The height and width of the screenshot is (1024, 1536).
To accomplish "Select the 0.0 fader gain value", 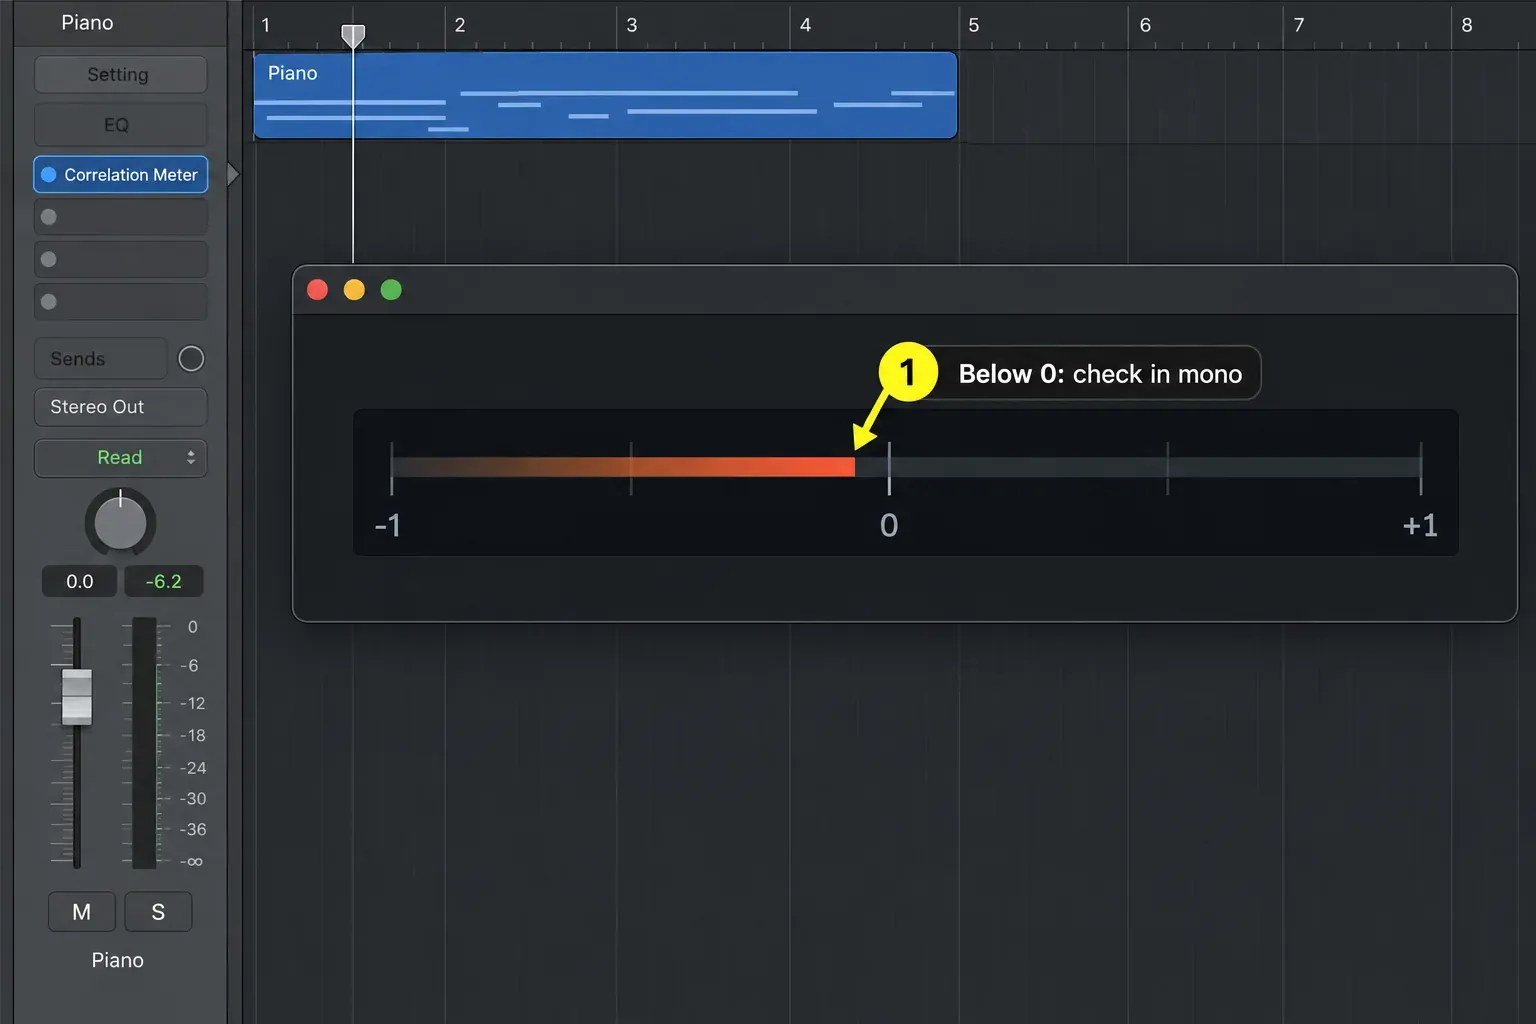I will coord(80,581).
